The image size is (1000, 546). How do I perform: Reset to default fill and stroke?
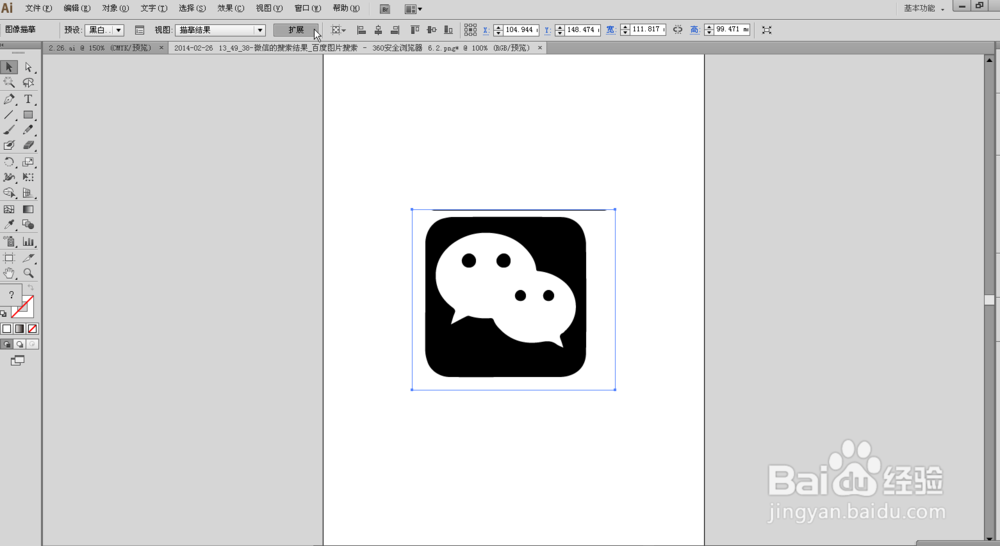click(4, 313)
